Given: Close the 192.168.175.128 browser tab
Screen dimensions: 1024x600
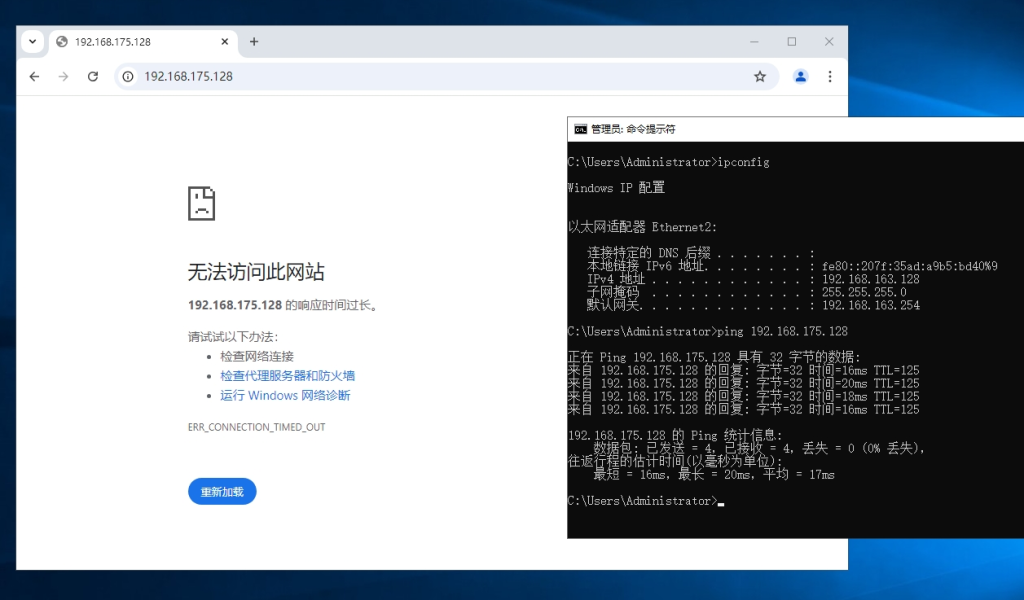Looking at the screenshot, I should (225, 42).
